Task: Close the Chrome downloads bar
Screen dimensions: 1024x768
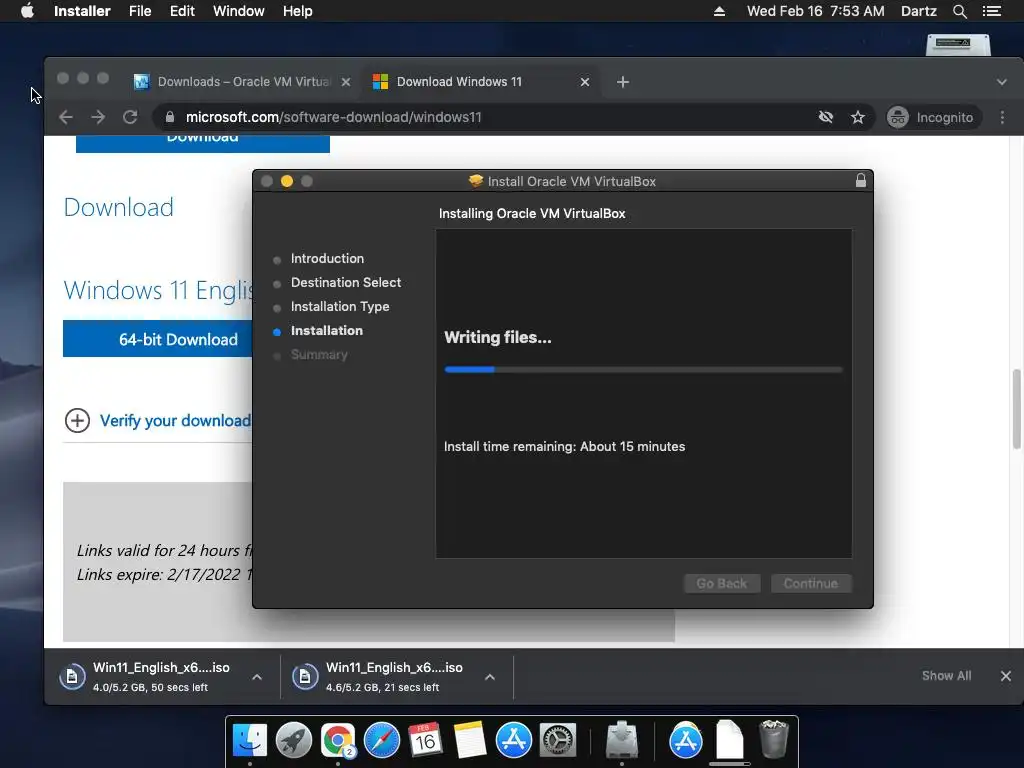Action: tap(1006, 676)
